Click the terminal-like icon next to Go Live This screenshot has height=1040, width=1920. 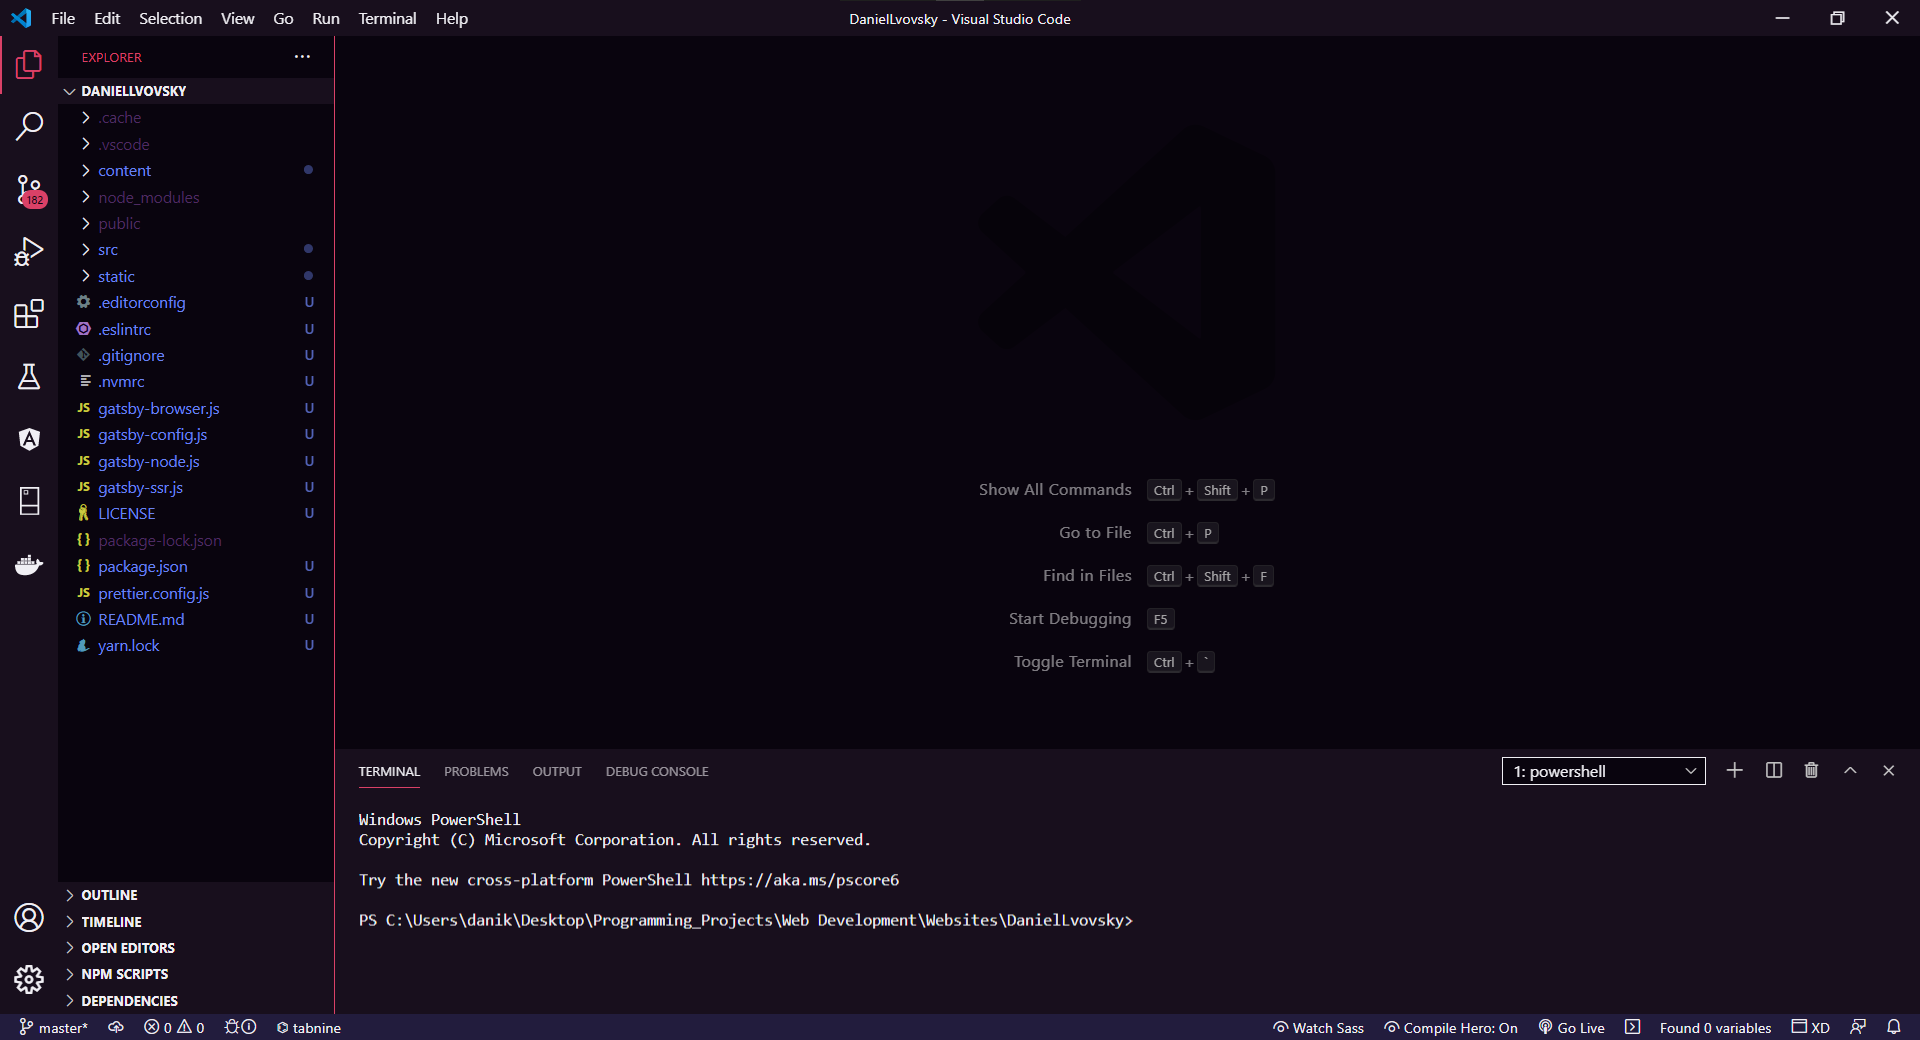coord(1632,1027)
